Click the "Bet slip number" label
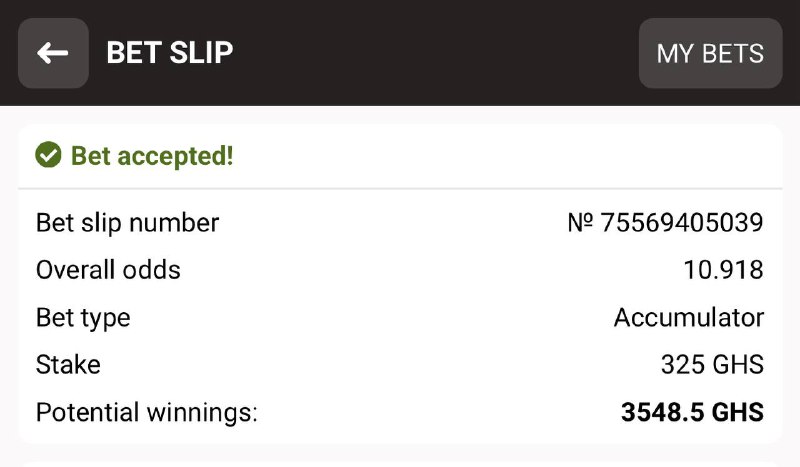Screen dimensions: 800x467 (x=127, y=222)
